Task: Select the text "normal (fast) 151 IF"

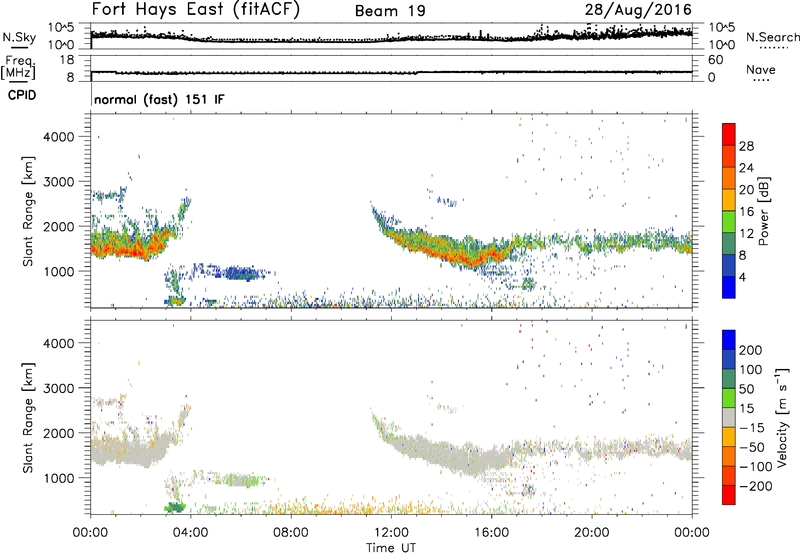Action: coord(159,99)
